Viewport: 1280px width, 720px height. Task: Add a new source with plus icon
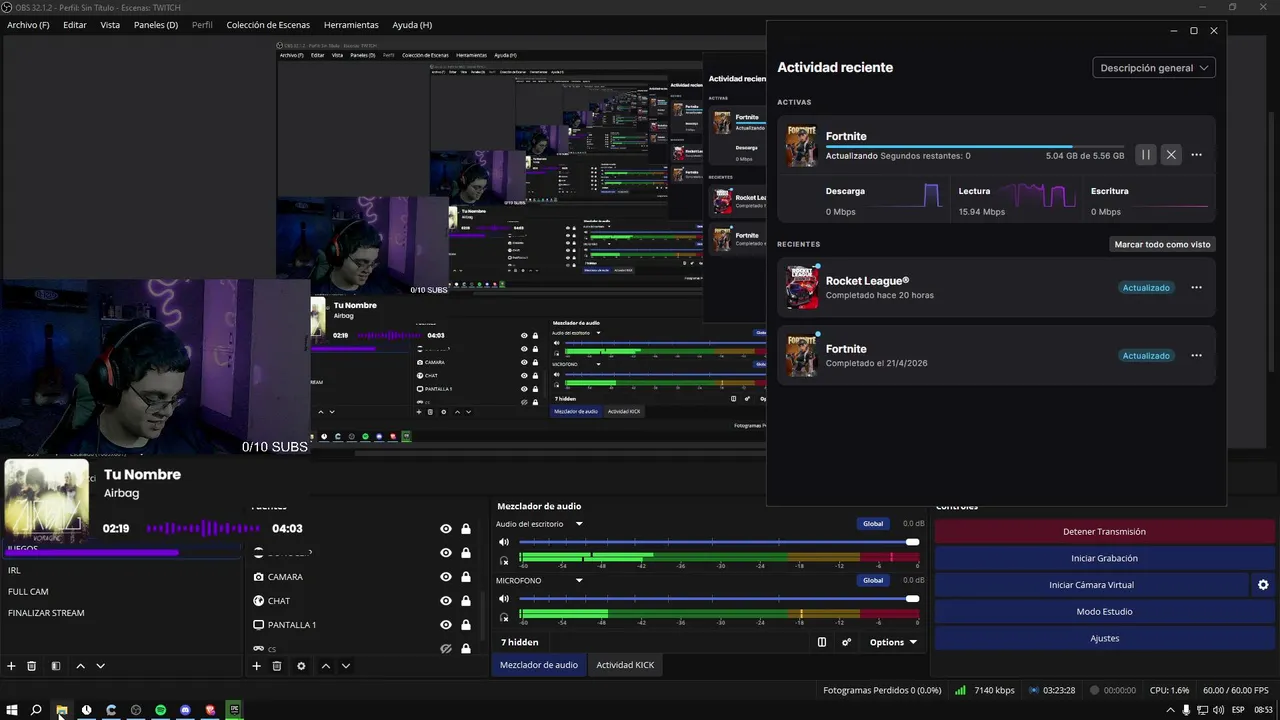[x=256, y=666]
